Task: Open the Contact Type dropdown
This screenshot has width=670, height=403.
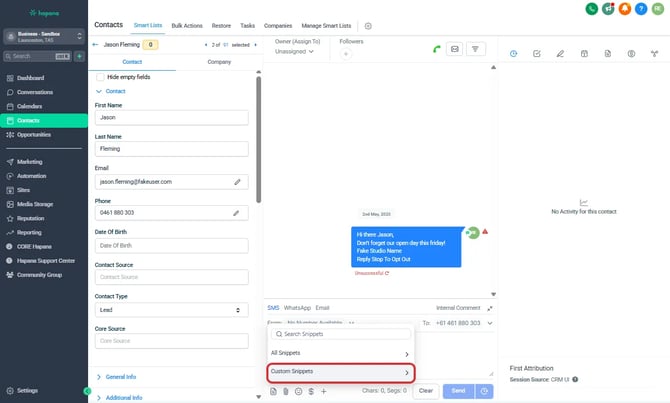Action: tap(171, 310)
